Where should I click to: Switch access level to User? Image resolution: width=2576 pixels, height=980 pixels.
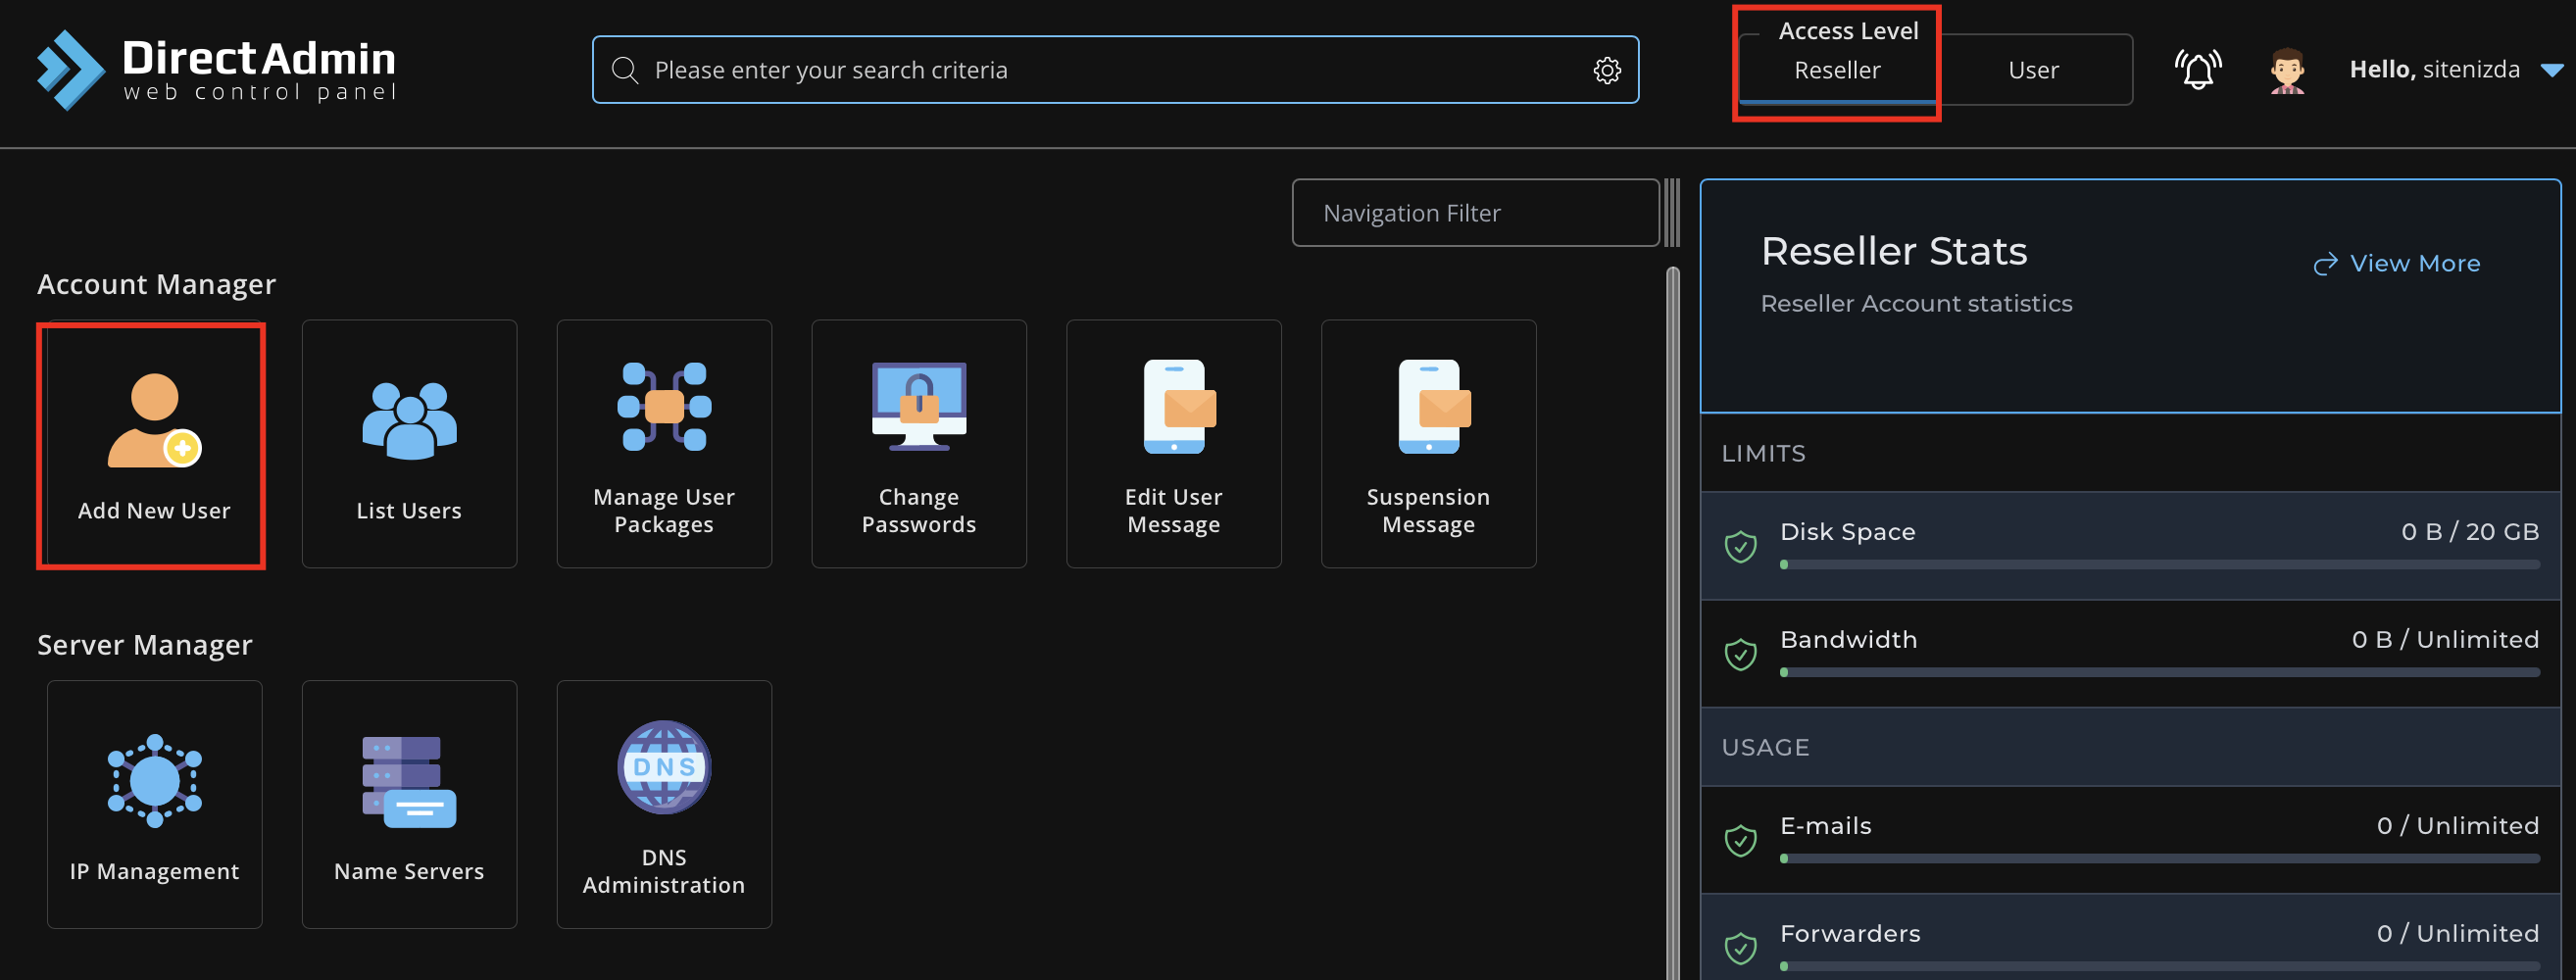pyautogui.click(x=2033, y=70)
